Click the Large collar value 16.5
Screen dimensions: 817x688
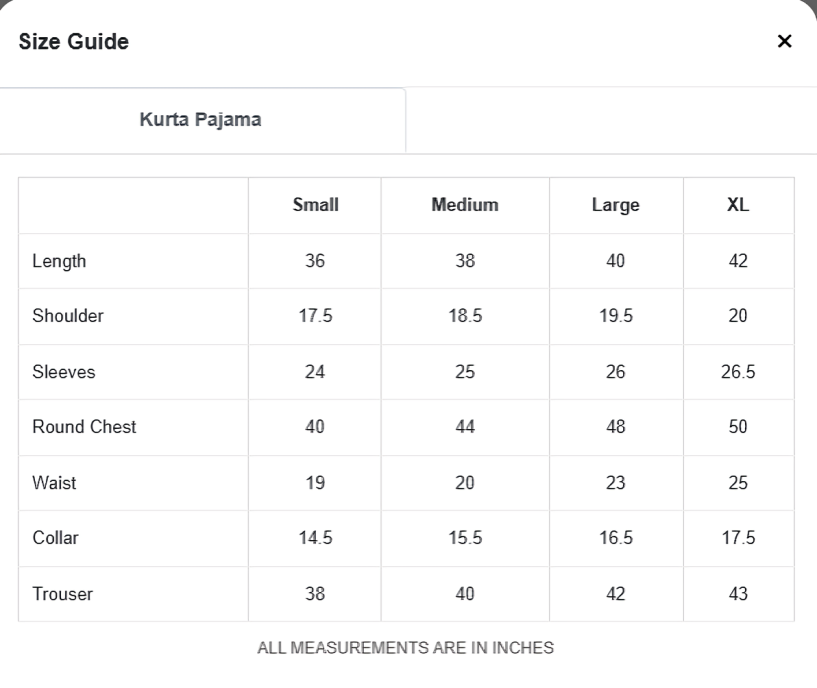tap(615, 538)
